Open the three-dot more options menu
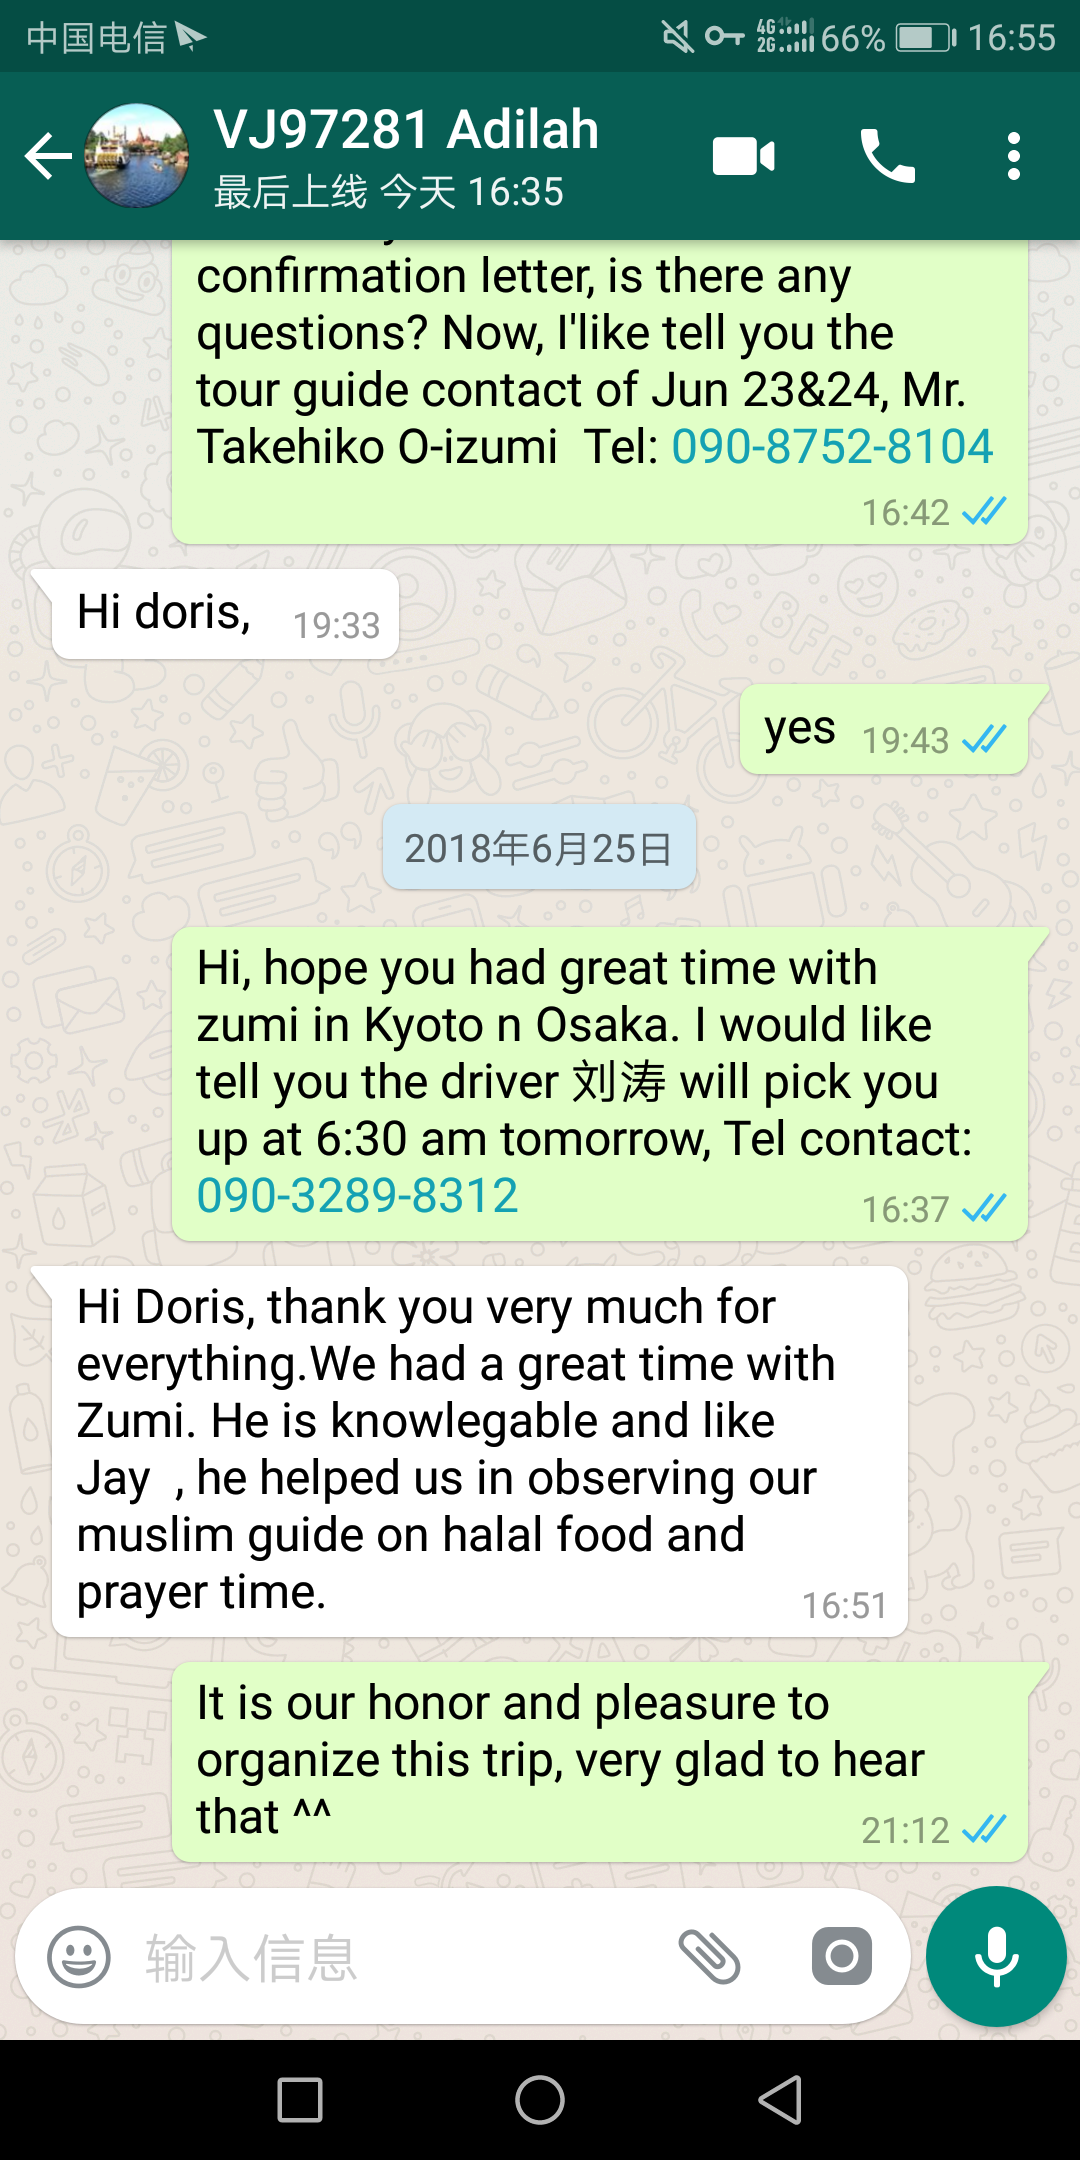Image resolution: width=1080 pixels, height=2160 pixels. point(1014,156)
